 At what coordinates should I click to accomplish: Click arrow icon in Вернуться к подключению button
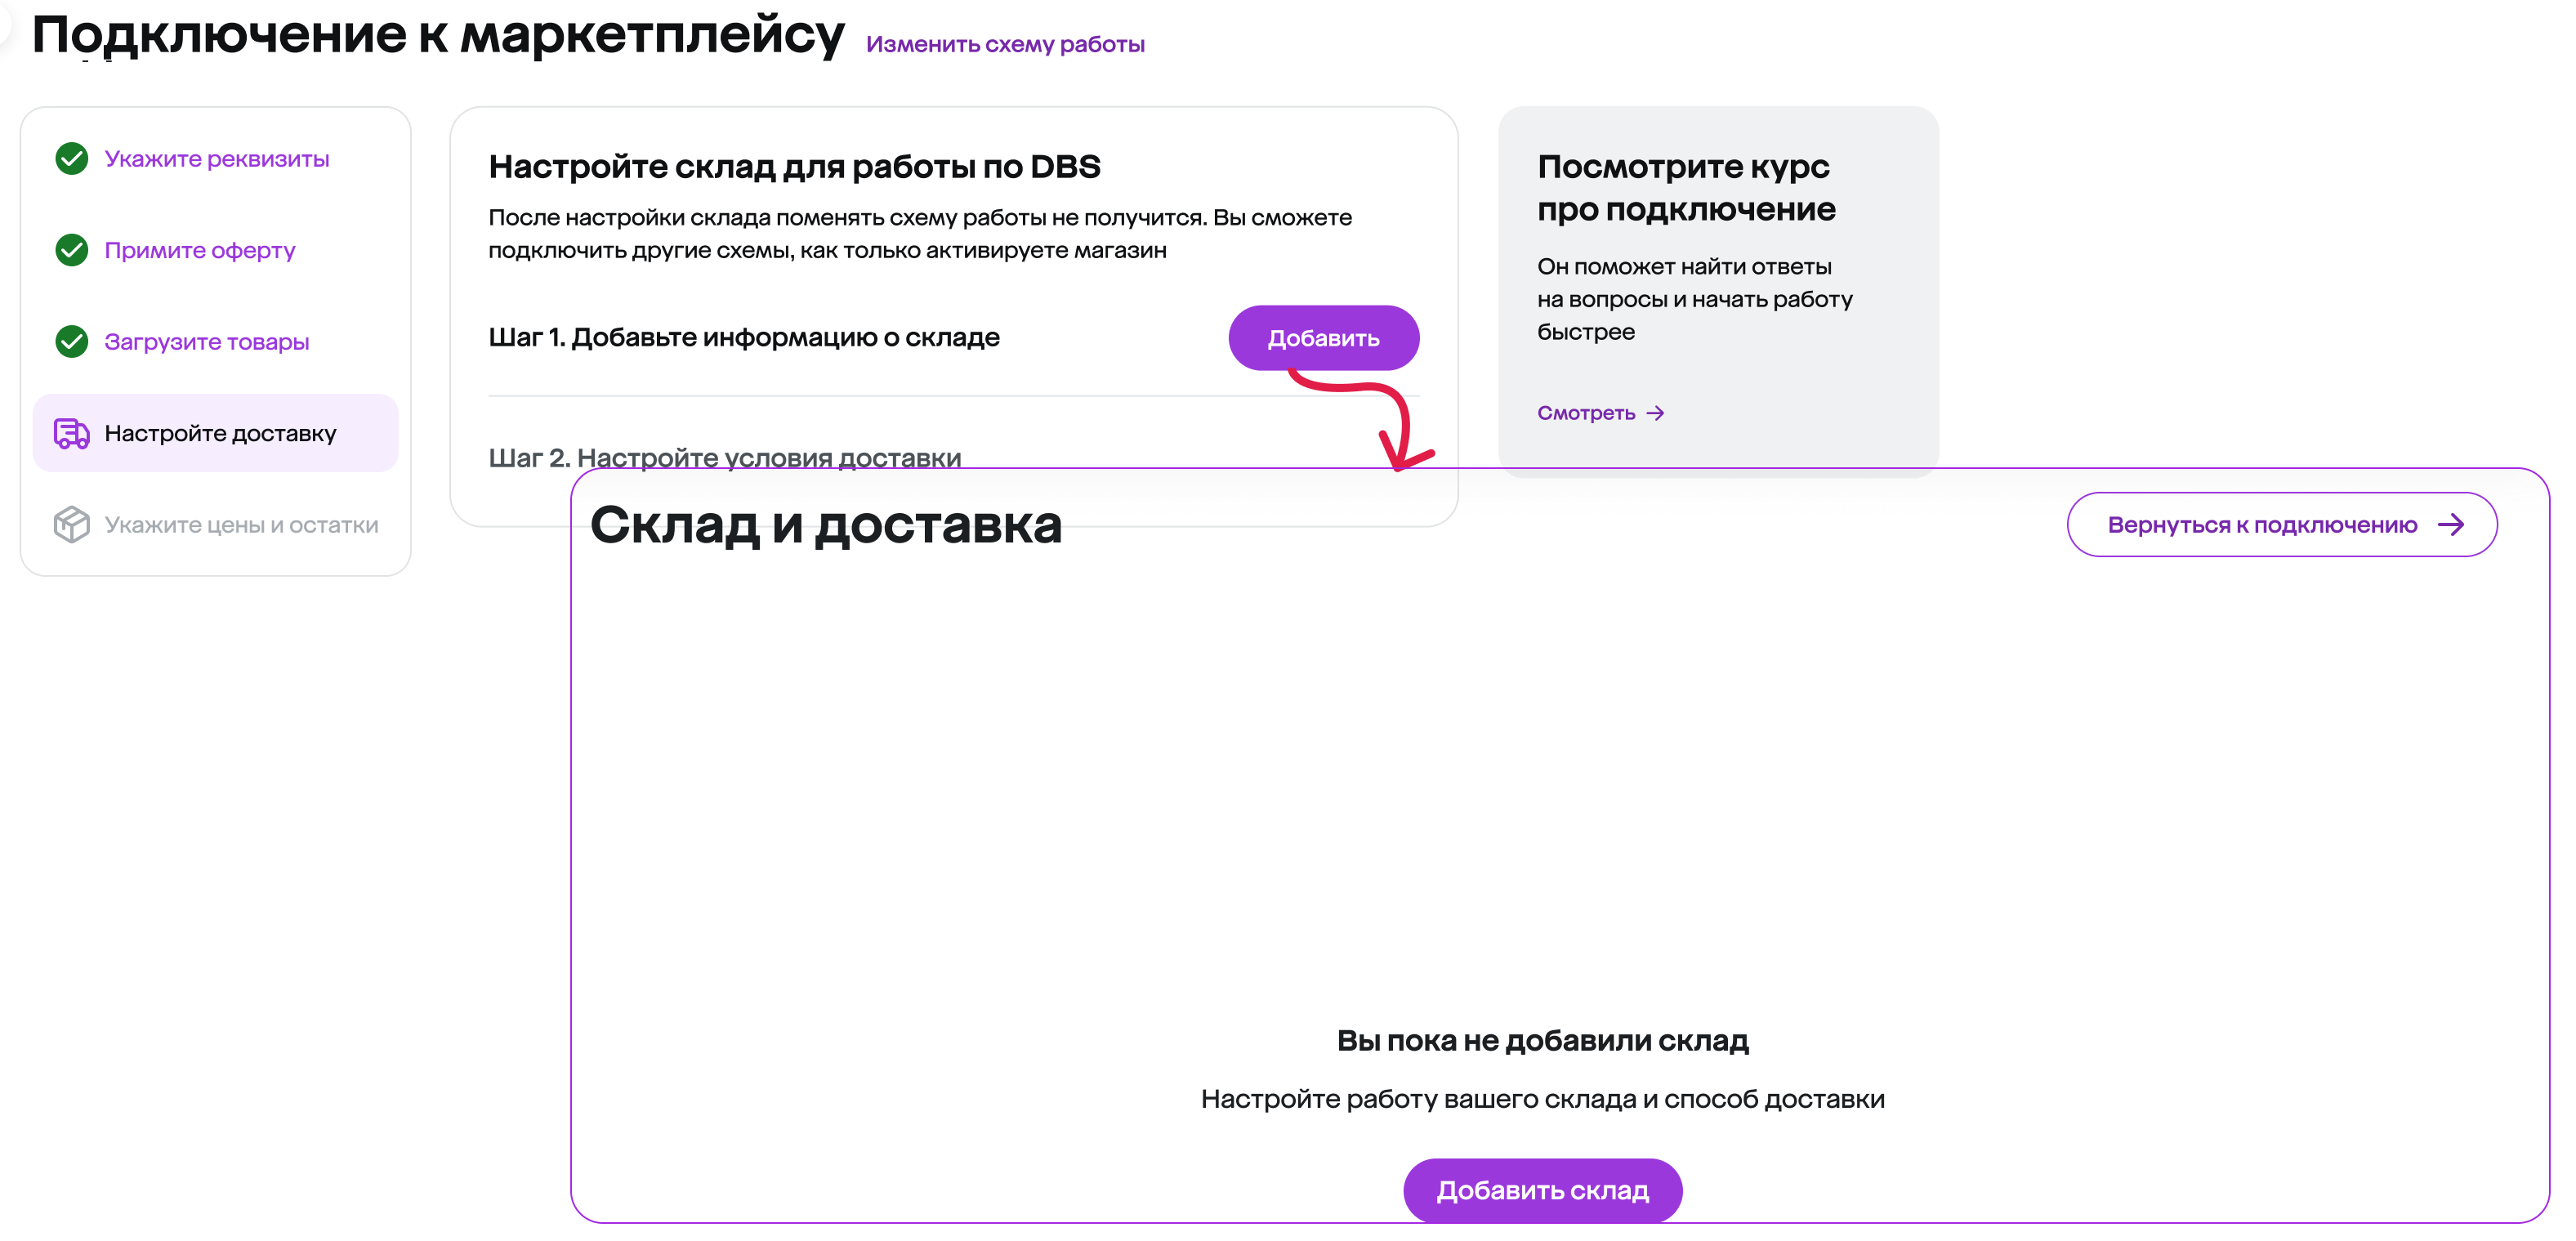2451,525
